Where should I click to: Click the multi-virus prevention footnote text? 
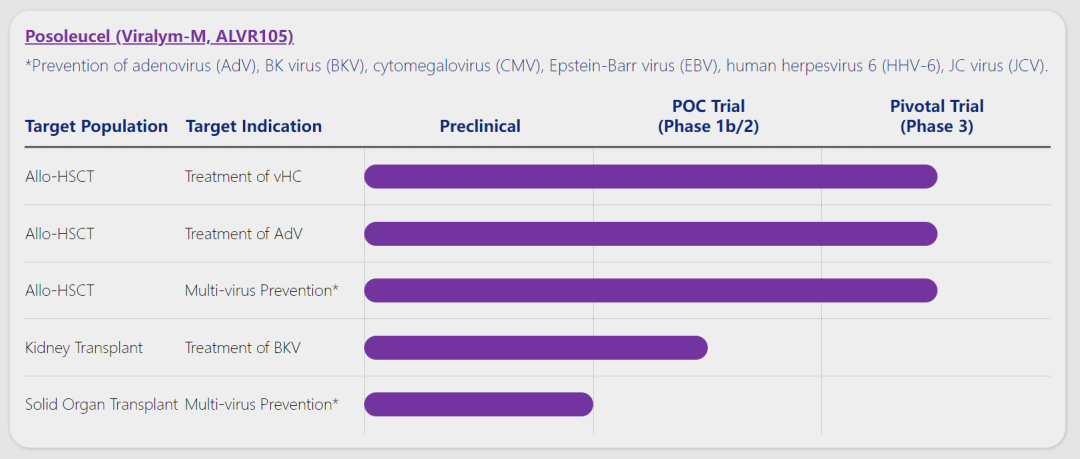pyautogui.click(x=536, y=66)
